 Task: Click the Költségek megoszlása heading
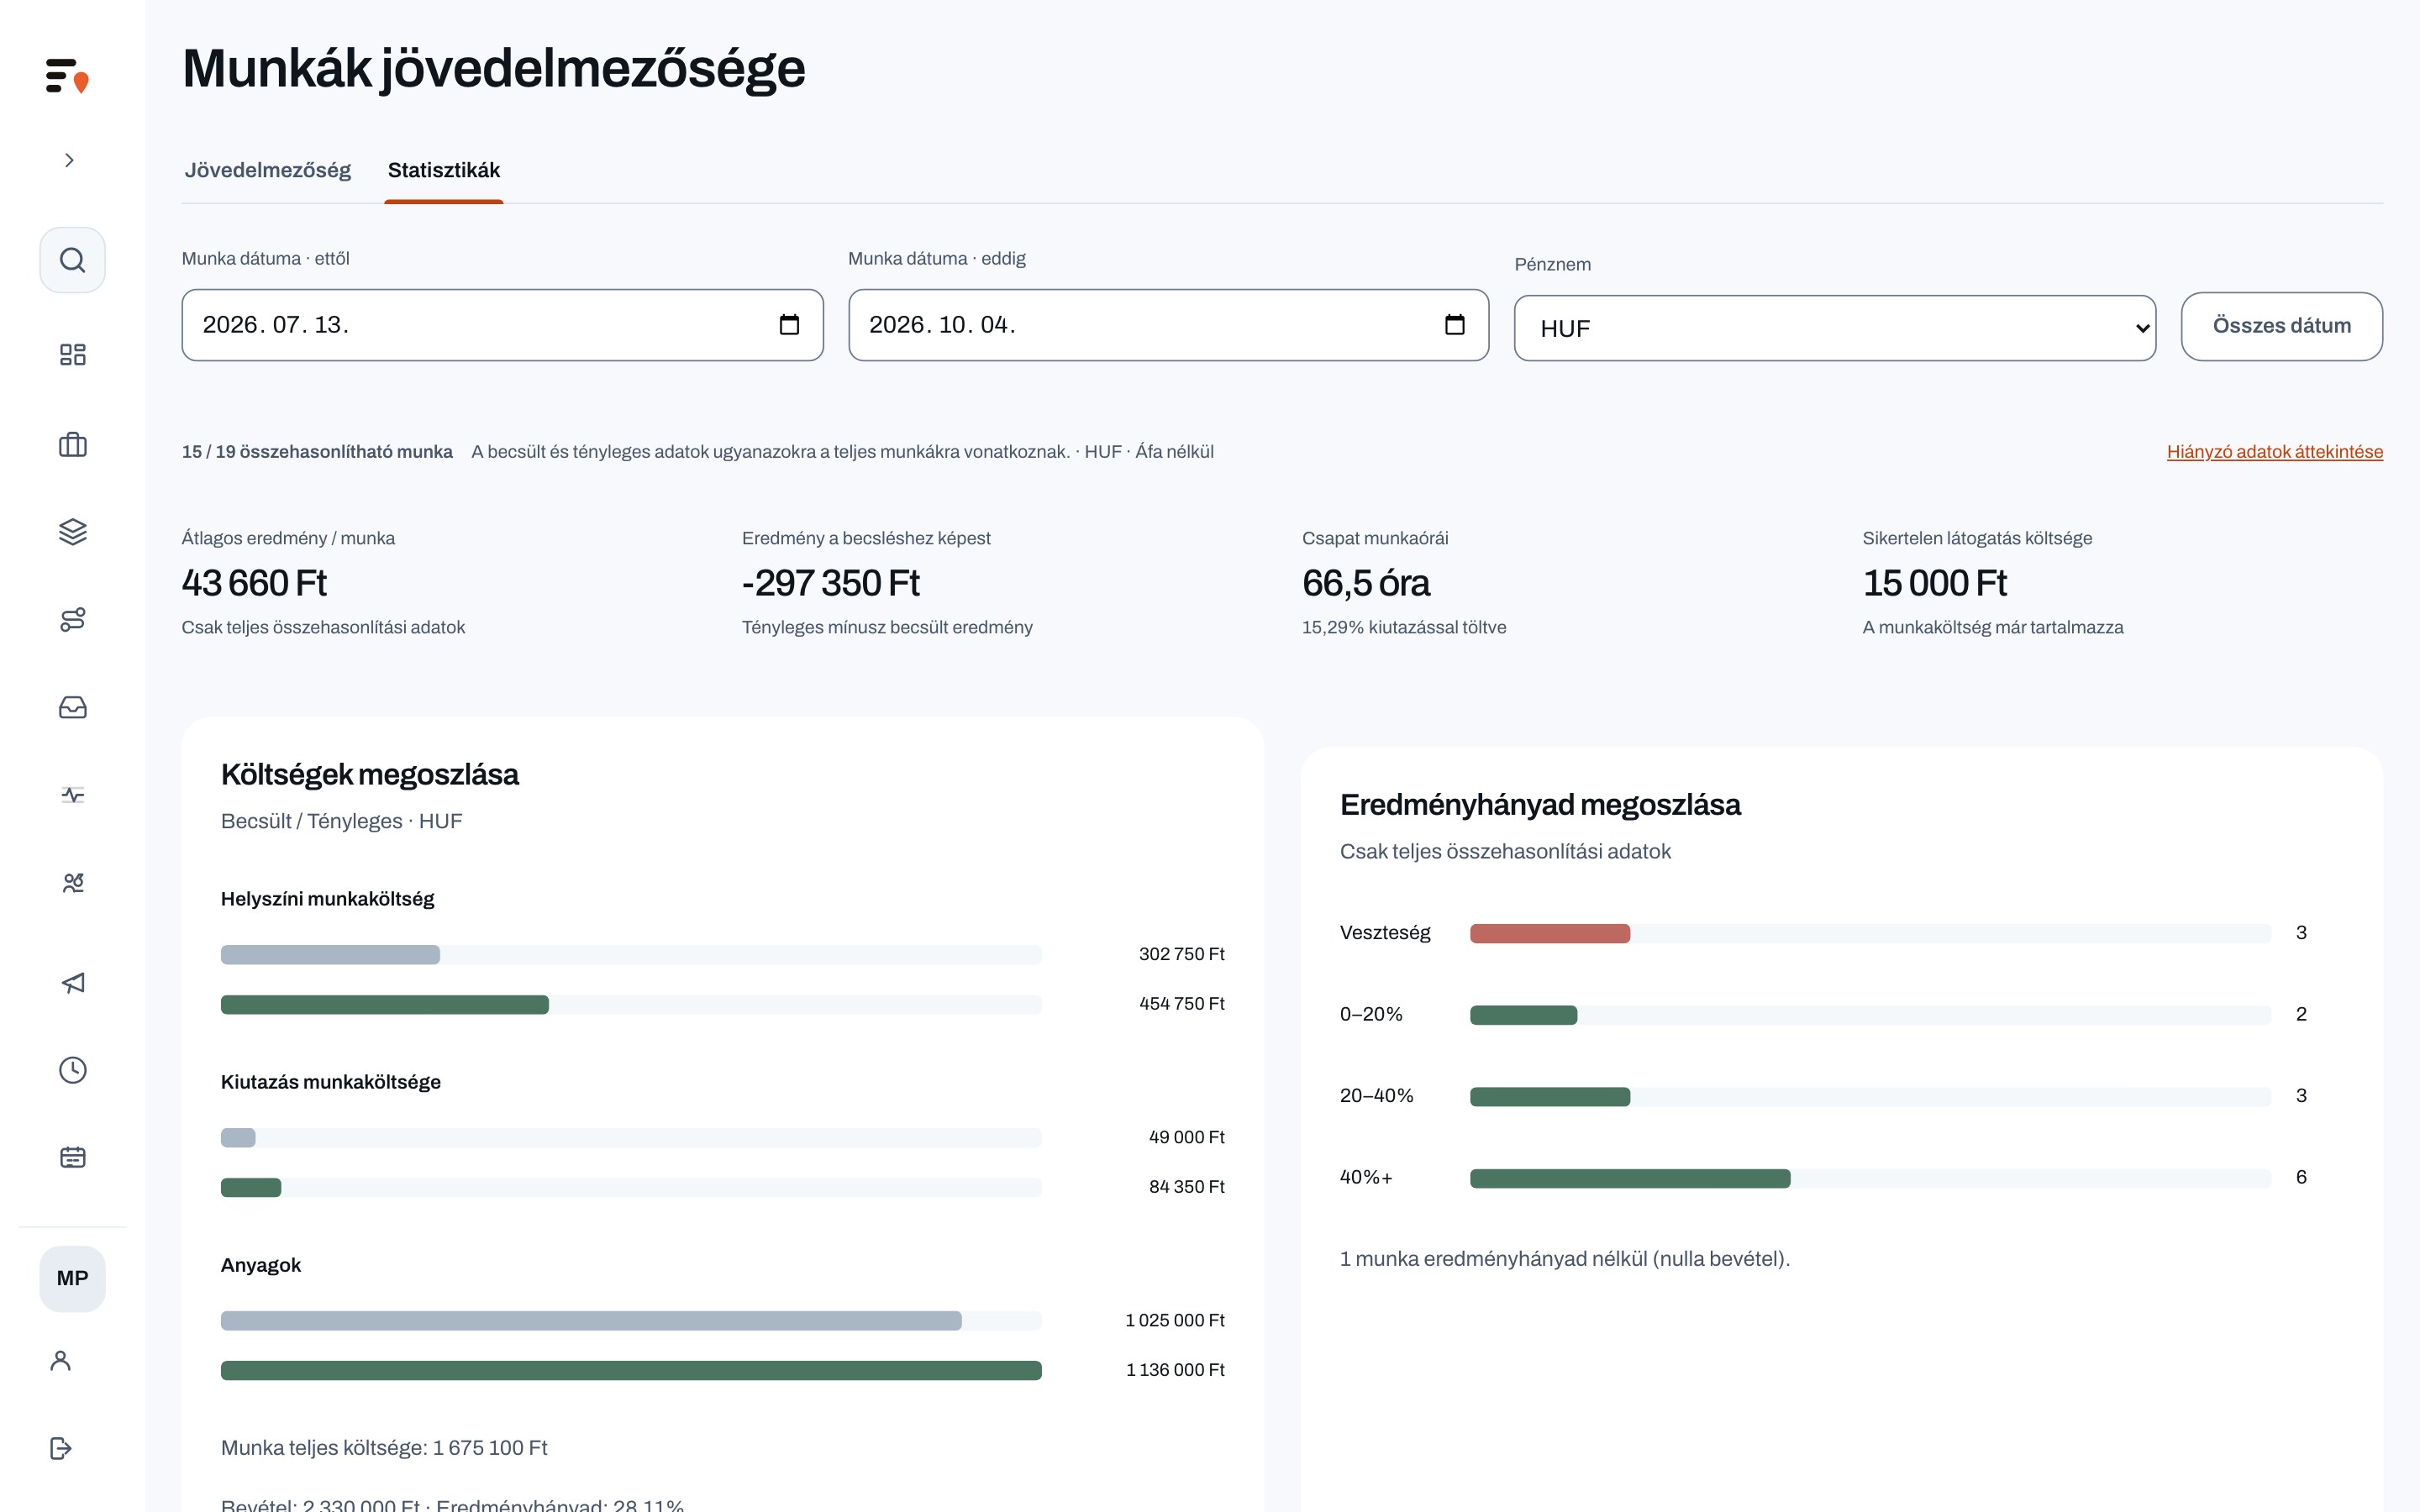click(370, 775)
